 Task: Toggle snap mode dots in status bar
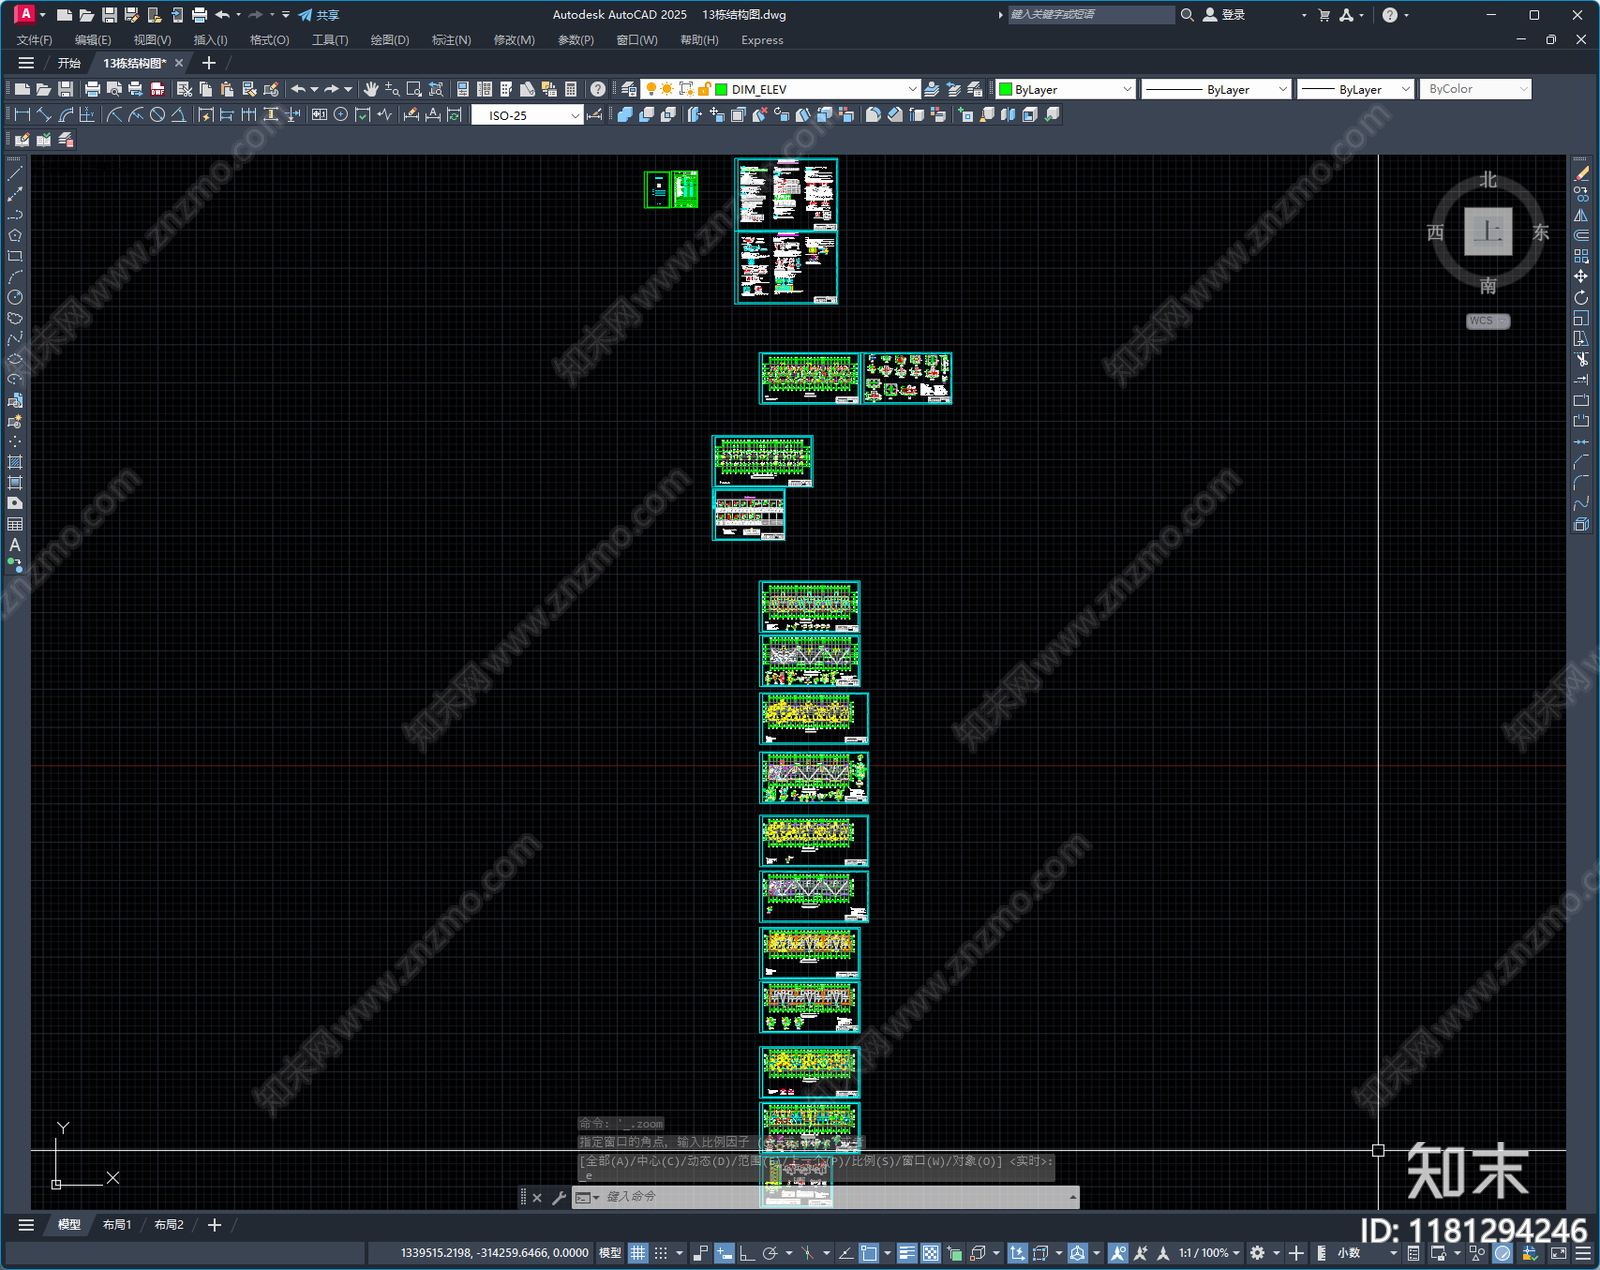661,1253
